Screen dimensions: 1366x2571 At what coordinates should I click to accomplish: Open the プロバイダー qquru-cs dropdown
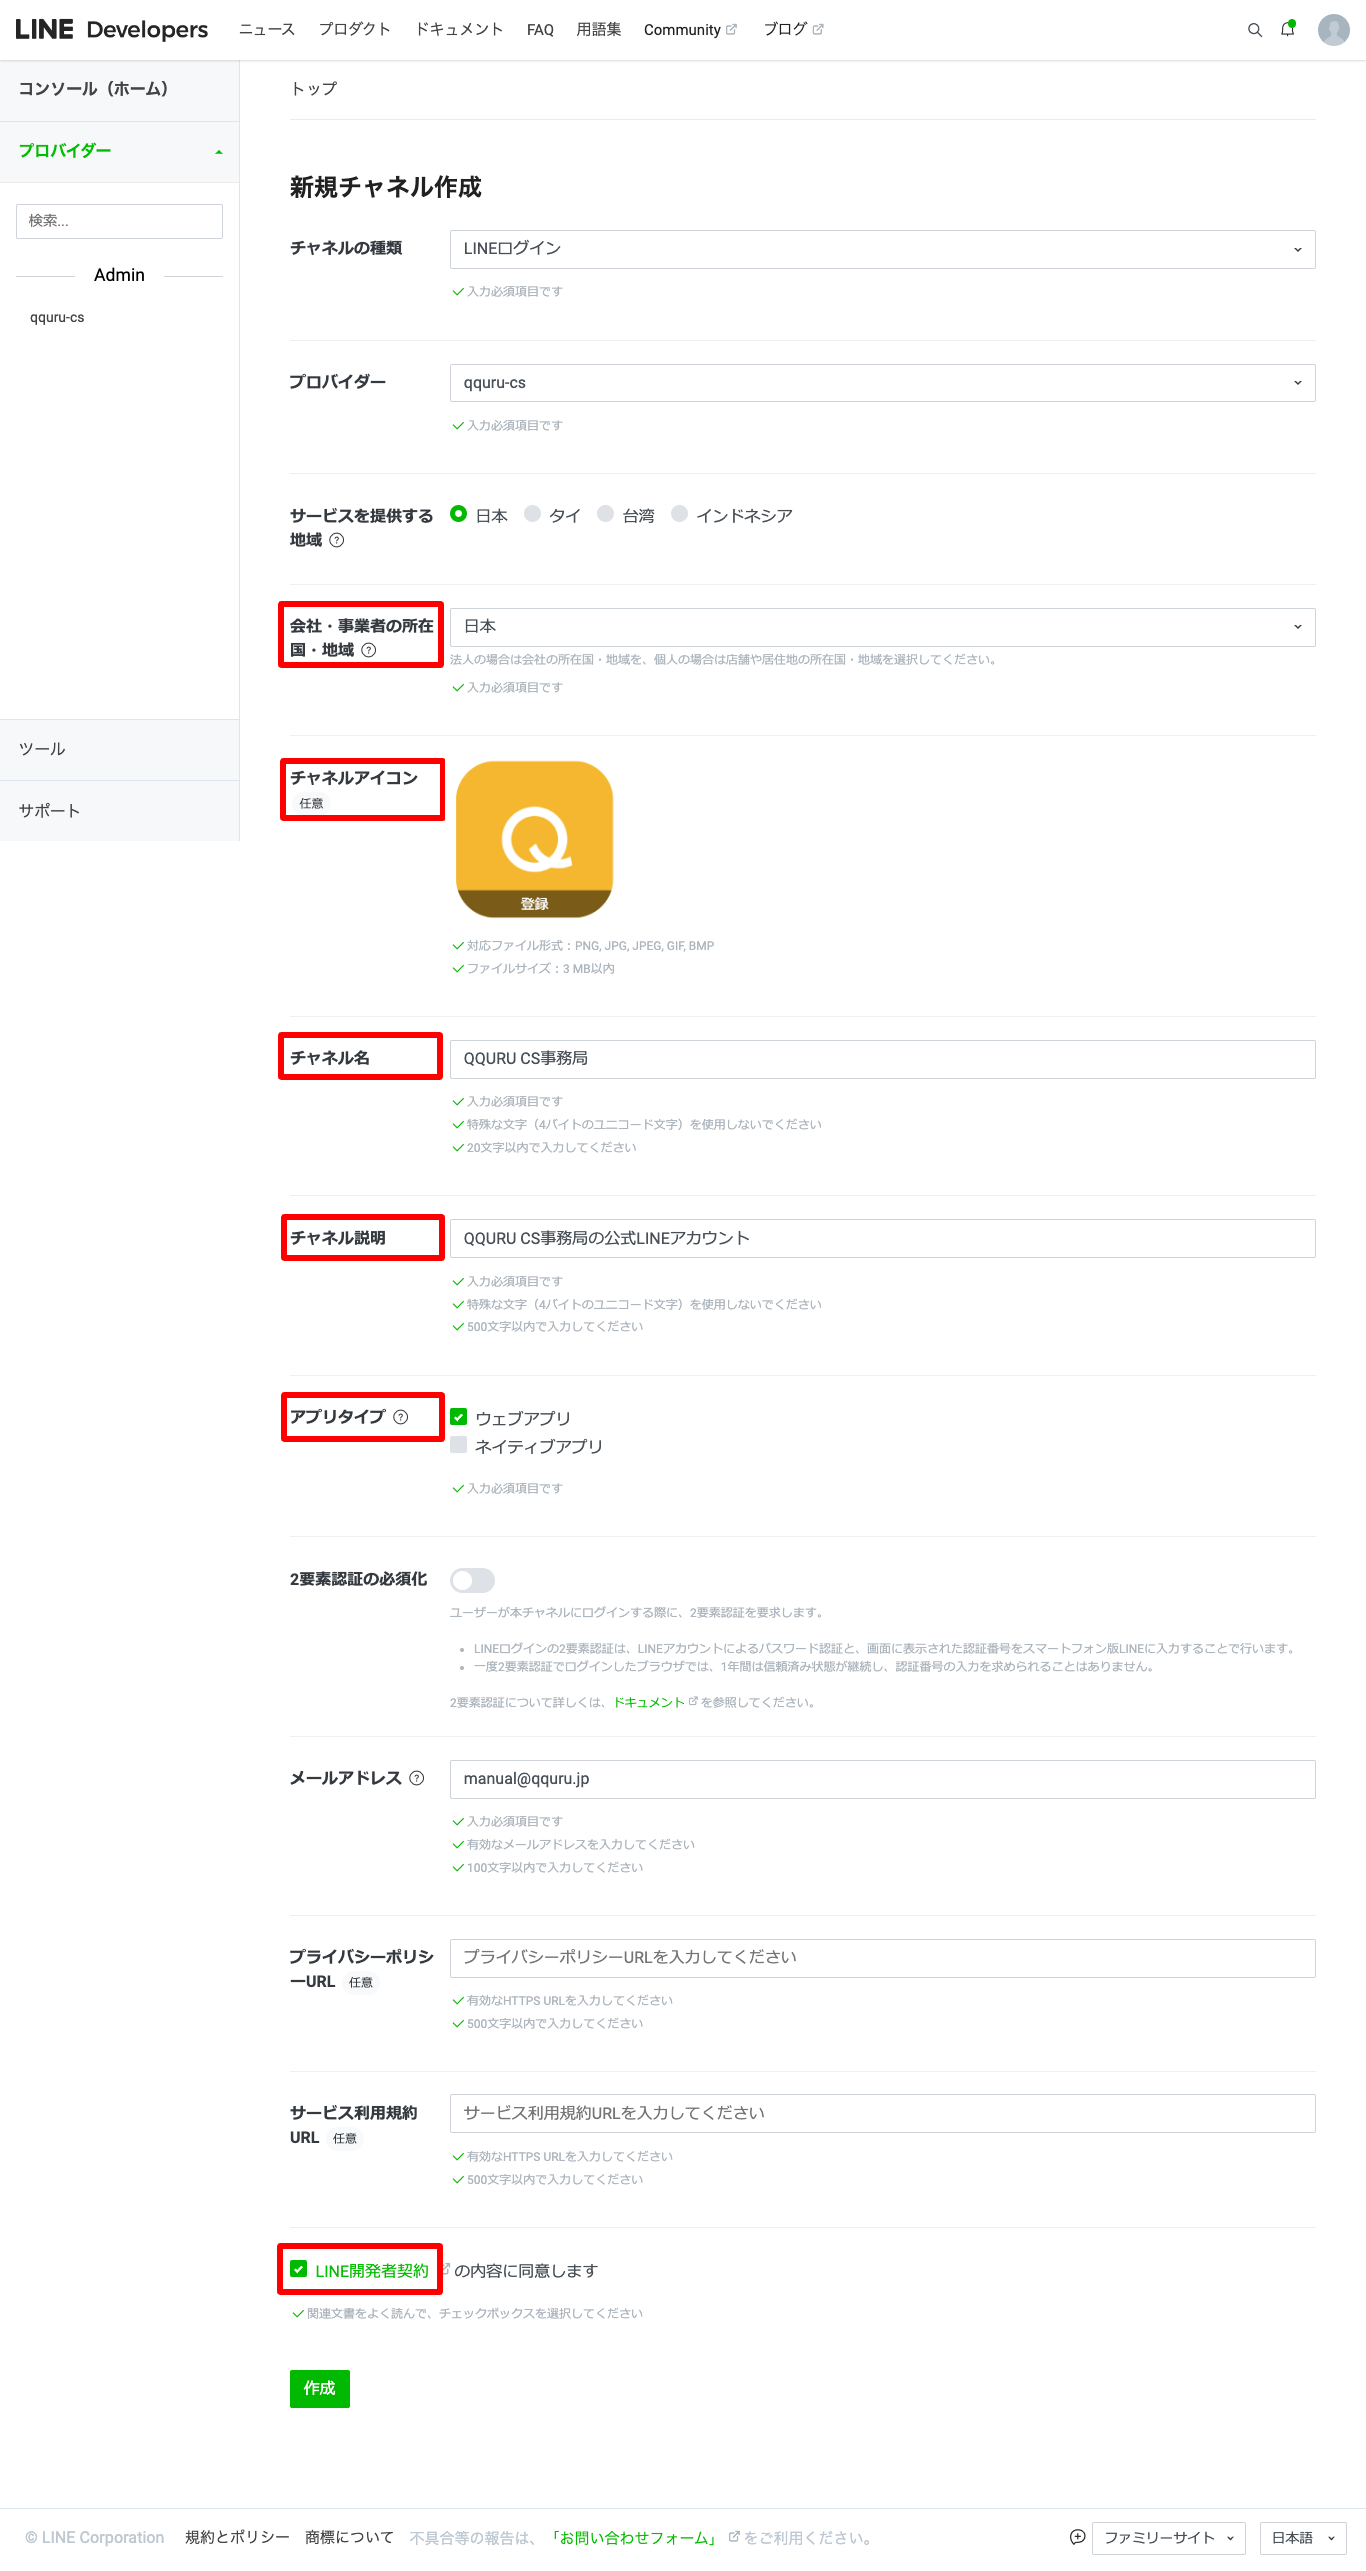[882, 383]
